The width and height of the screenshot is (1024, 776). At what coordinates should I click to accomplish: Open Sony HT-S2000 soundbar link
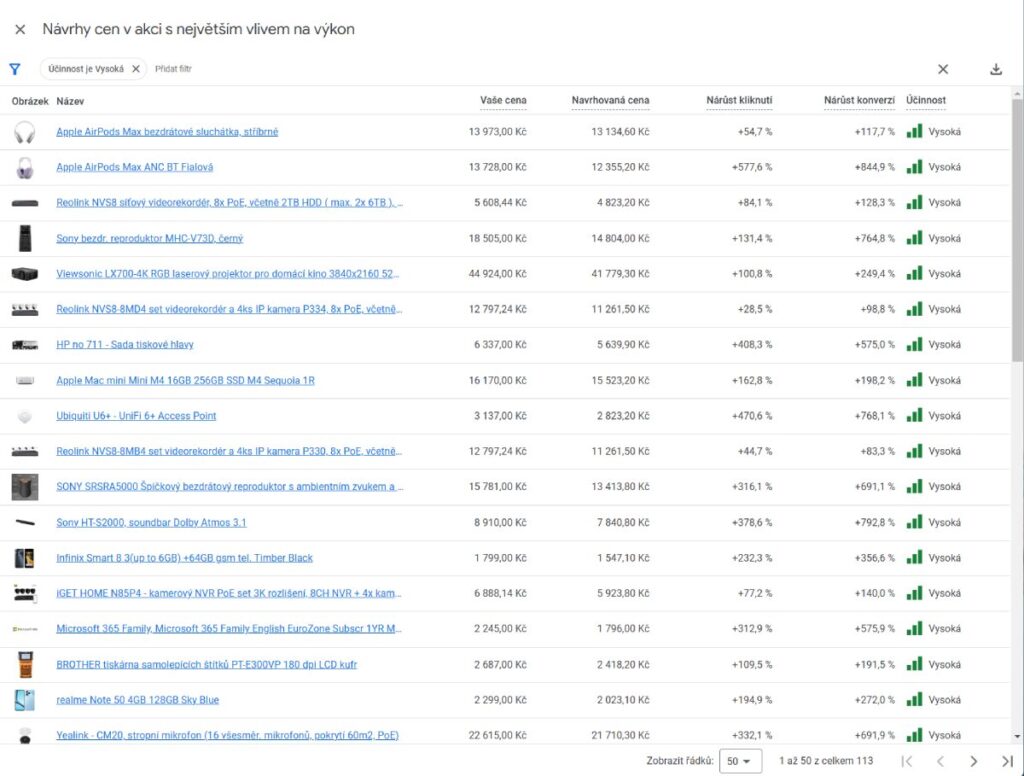point(151,522)
